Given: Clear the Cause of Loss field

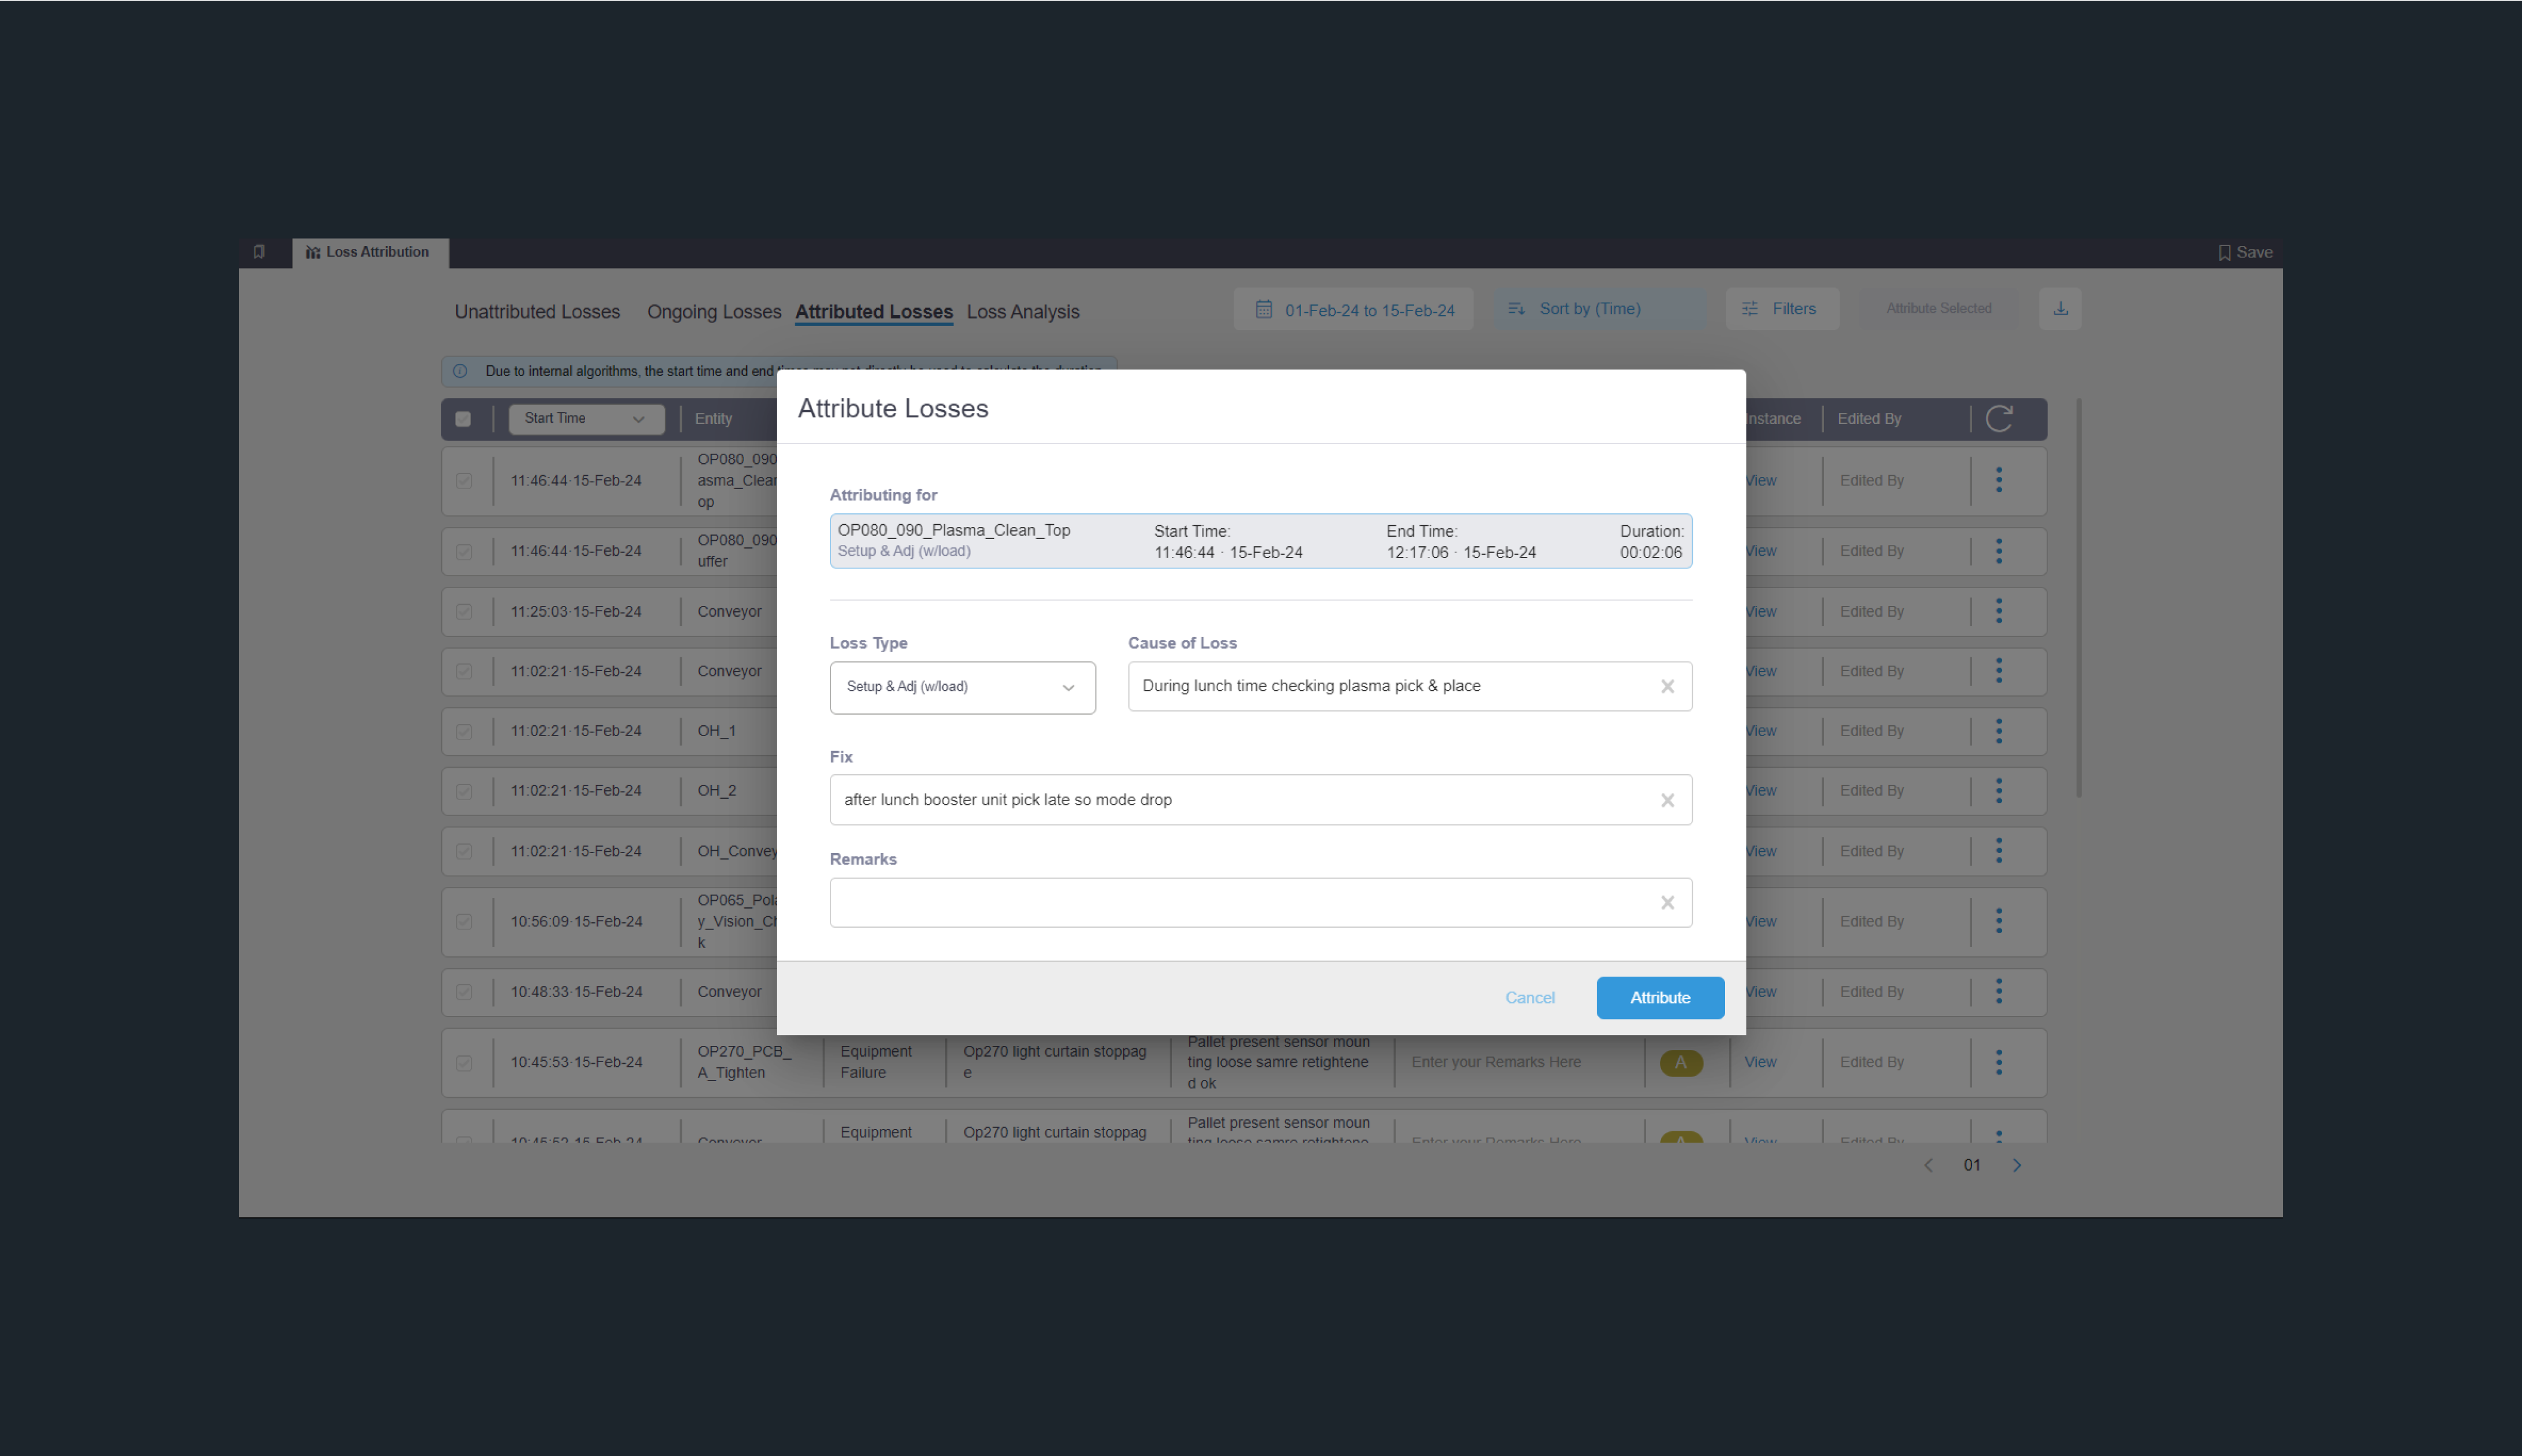Looking at the screenshot, I should point(1667,686).
